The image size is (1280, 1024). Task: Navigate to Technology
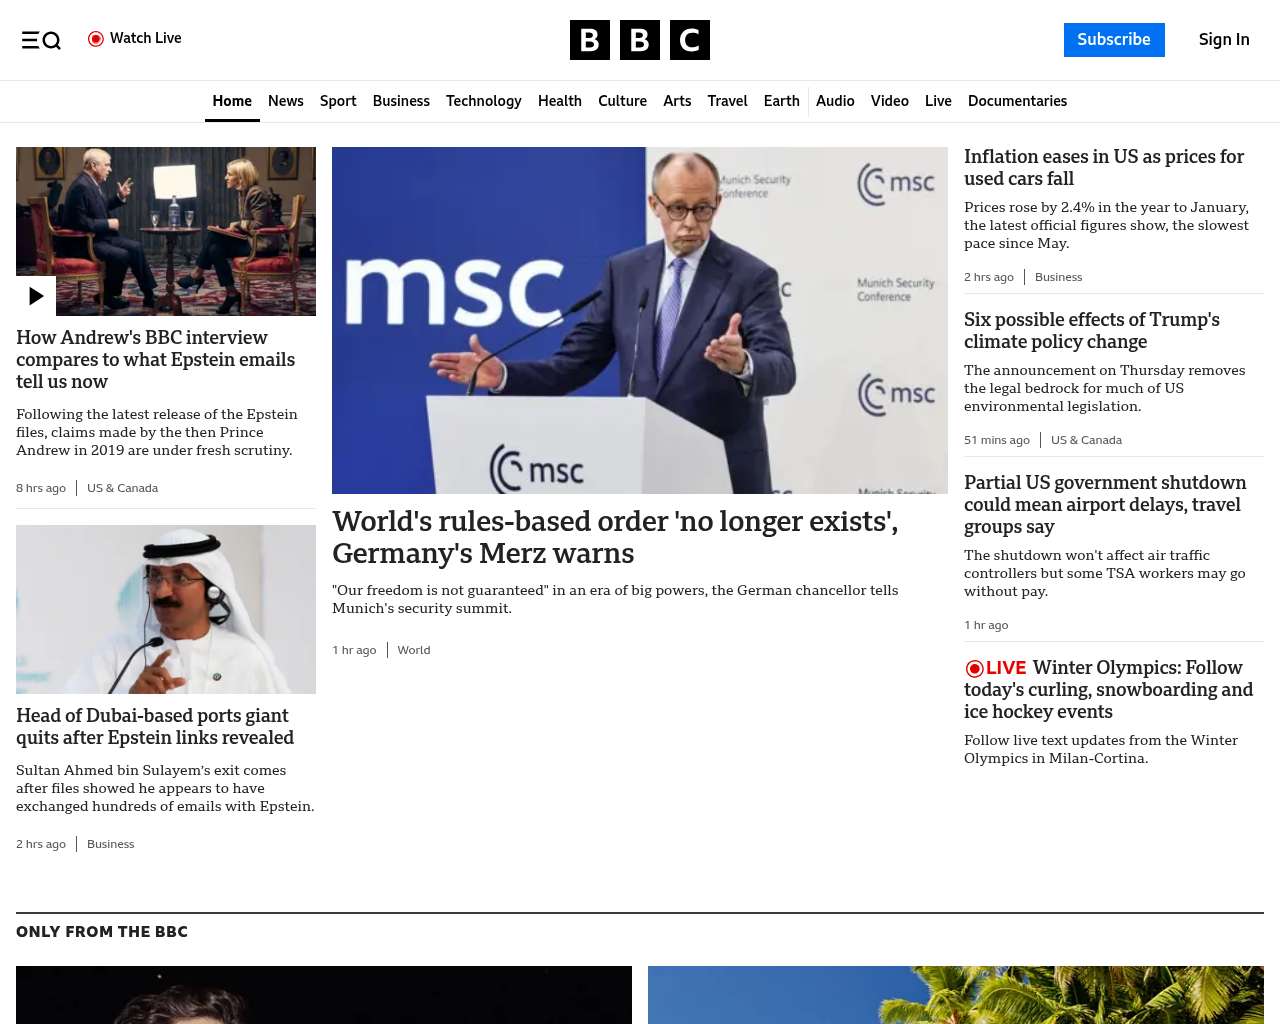pos(484,101)
